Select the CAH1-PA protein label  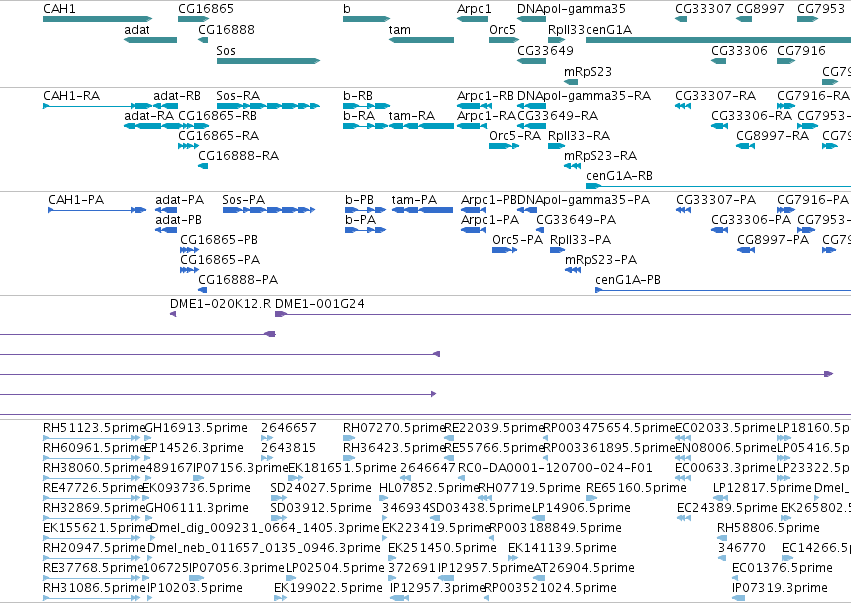pyautogui.click(x=76, y=200)
